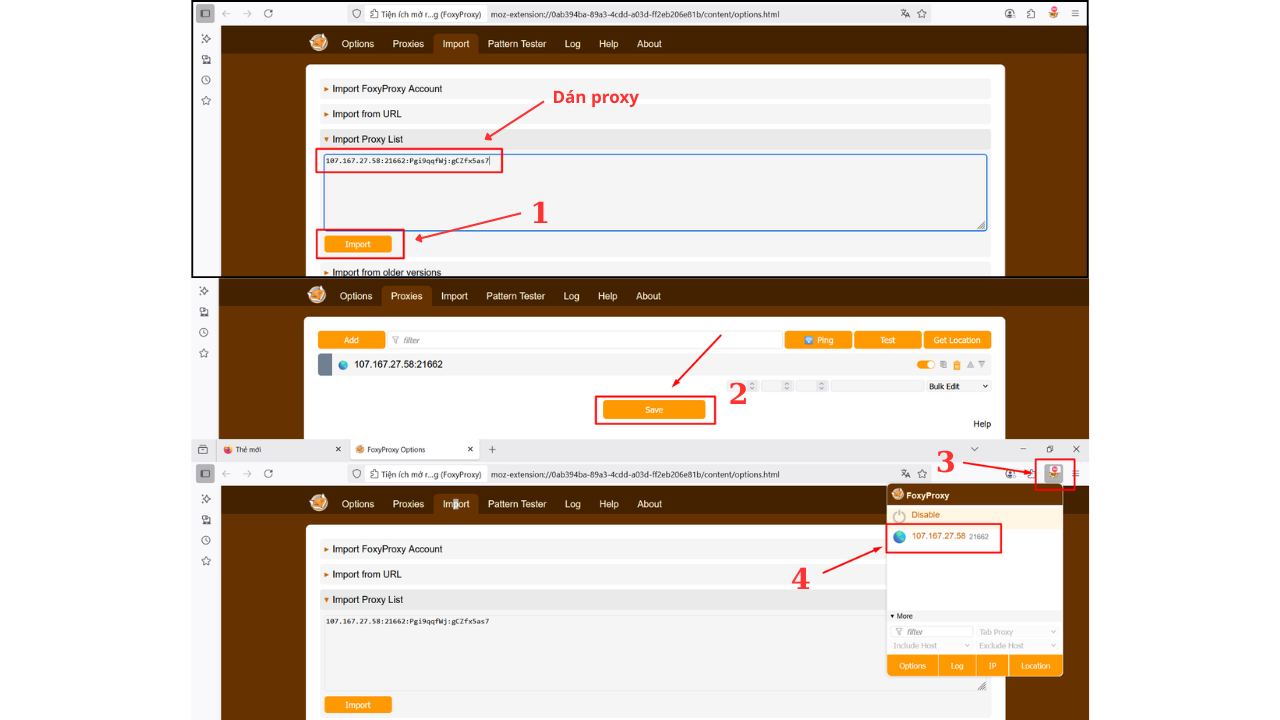Open the Firefox hamburger menu in top screenshot
The image size is (1280, 720).
pyautogui.click(x=1076, y=14)
